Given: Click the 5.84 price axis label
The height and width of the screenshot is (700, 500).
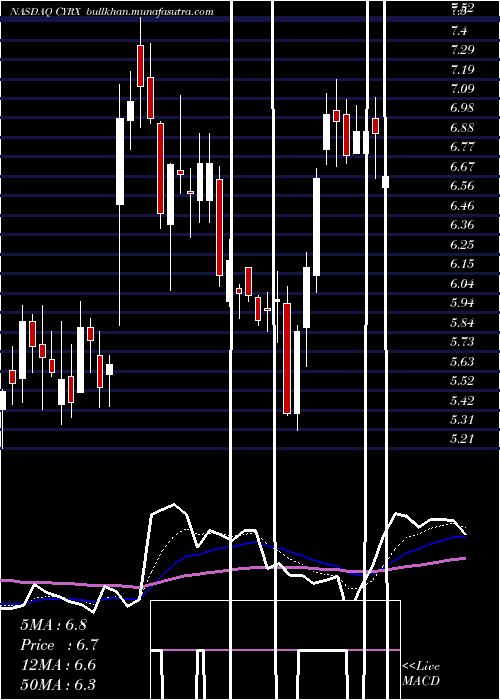Looking at the screenshot, I should click(x=462, y=322).
